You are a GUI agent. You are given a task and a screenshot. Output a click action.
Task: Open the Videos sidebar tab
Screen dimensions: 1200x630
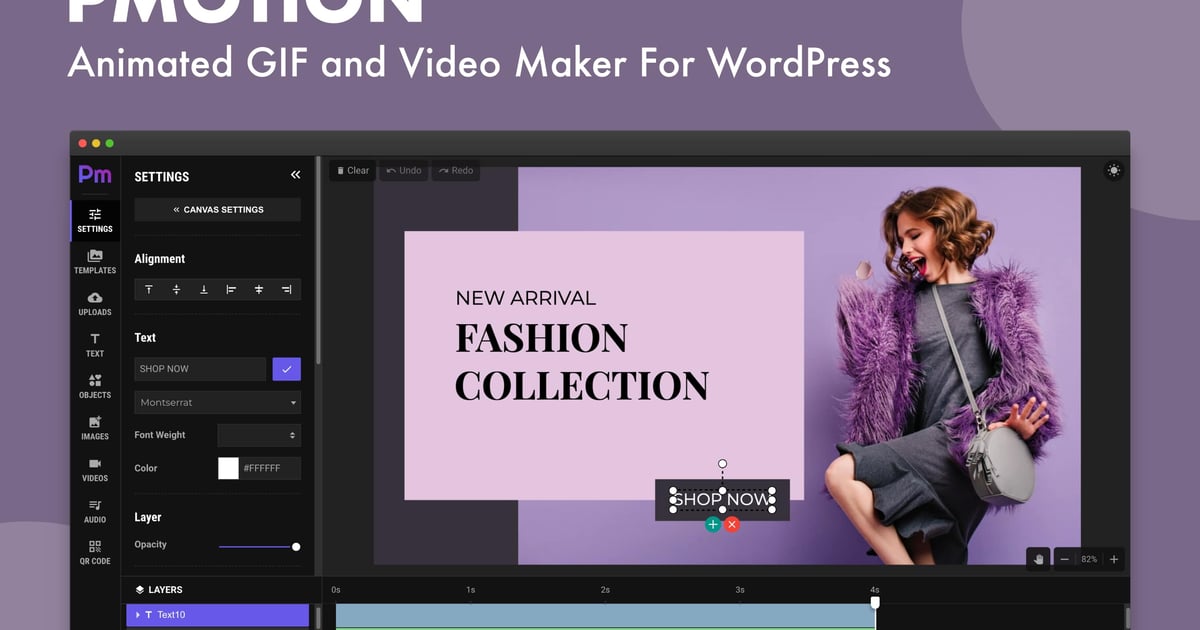click(x=95, y=470)
